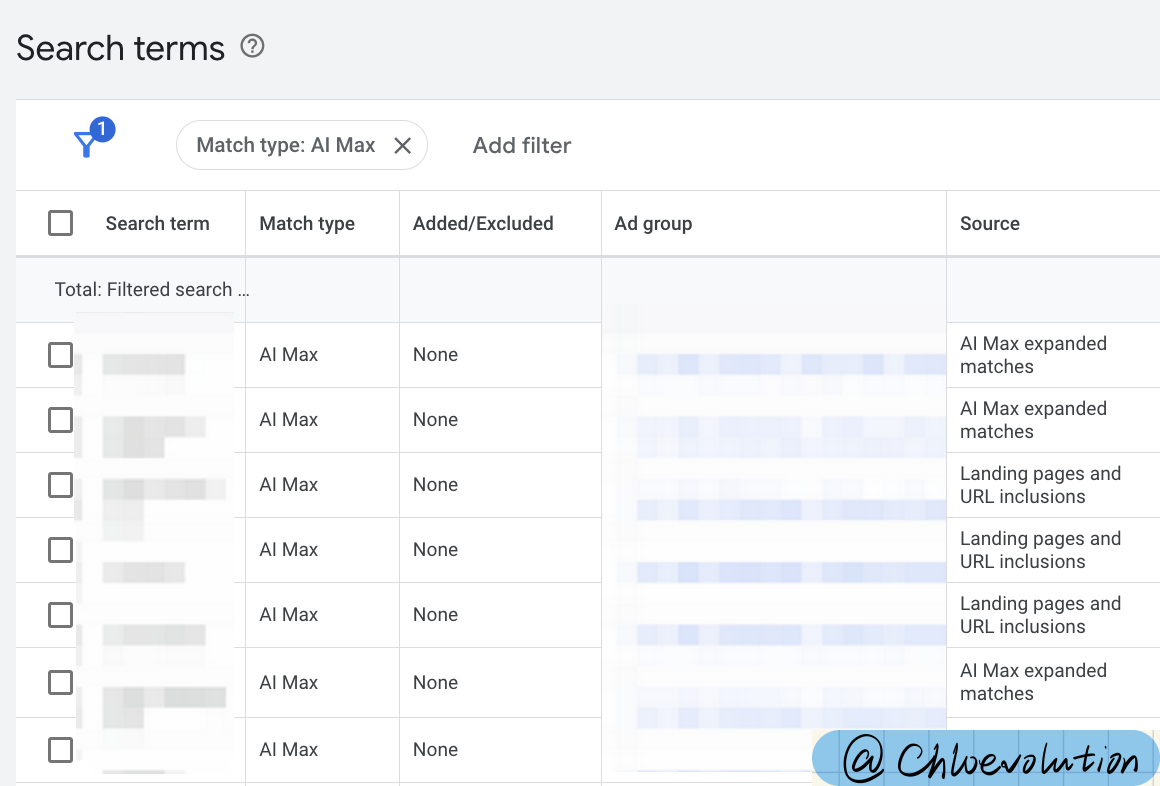
Task: Edit the Match type: AI Max filter chip
Action: pos(286,145)
